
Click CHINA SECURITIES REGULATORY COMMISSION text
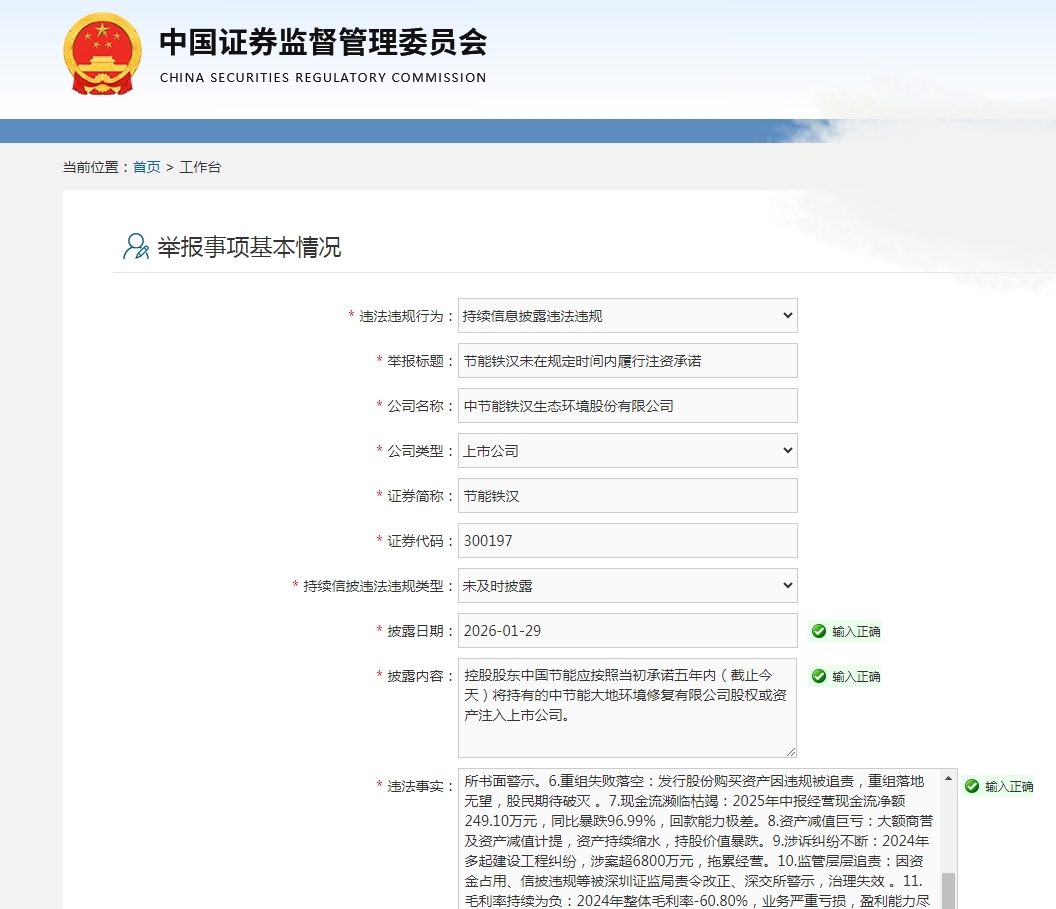click(323, 77)
